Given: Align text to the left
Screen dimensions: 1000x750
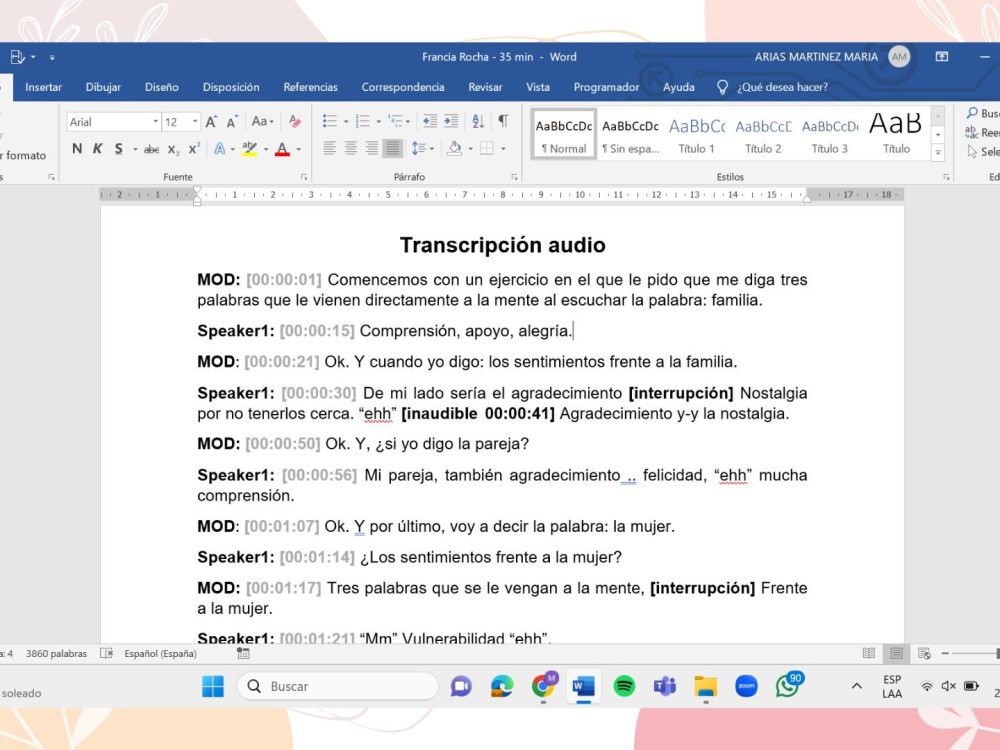Looking at the screenshot, I should coord(330,149).
